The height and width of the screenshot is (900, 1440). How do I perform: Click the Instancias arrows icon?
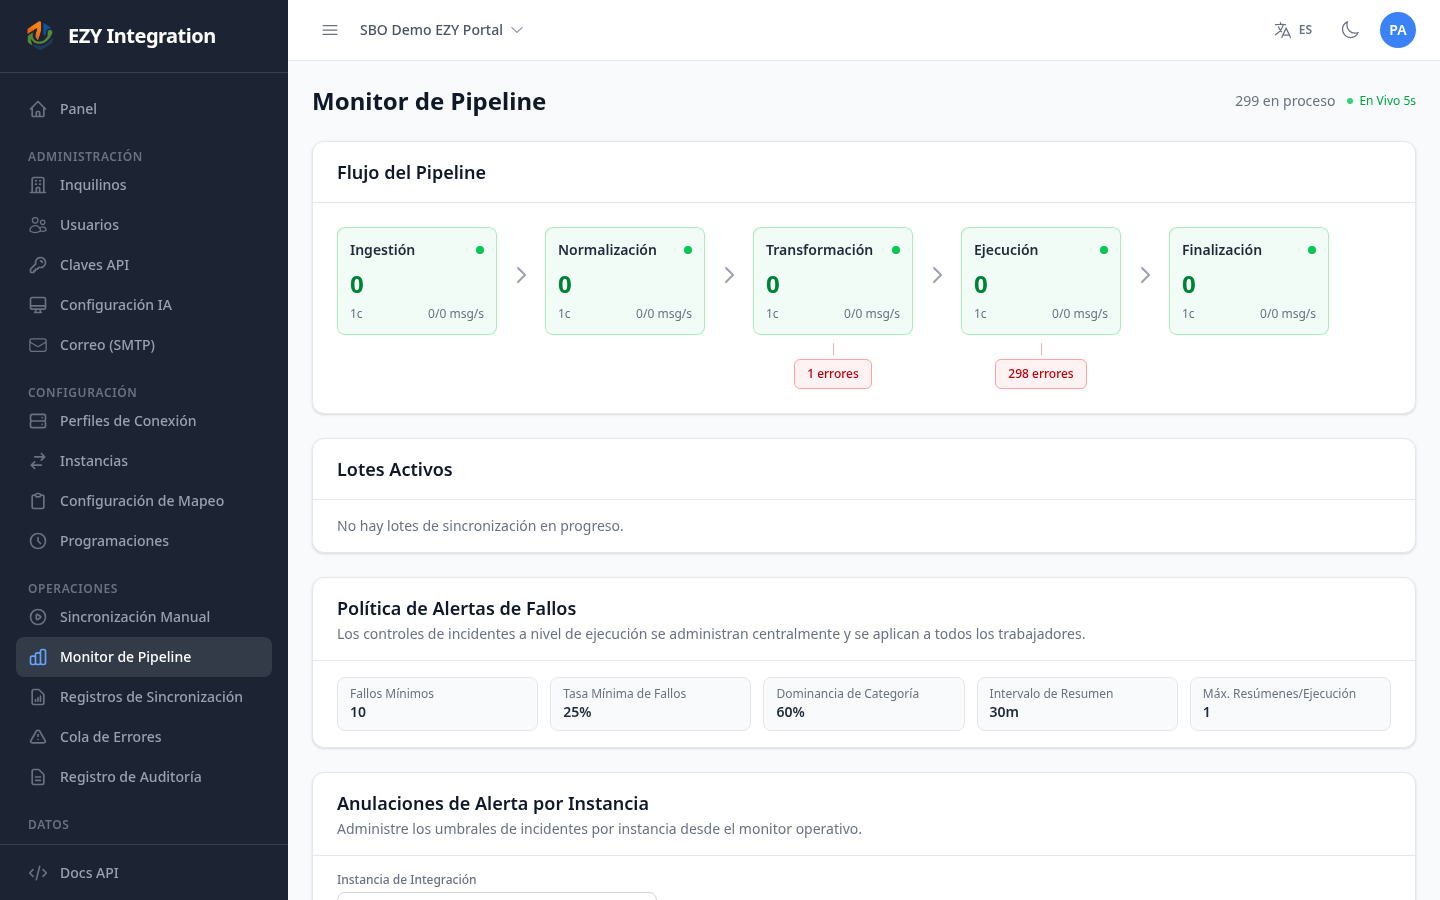(38, 461)
